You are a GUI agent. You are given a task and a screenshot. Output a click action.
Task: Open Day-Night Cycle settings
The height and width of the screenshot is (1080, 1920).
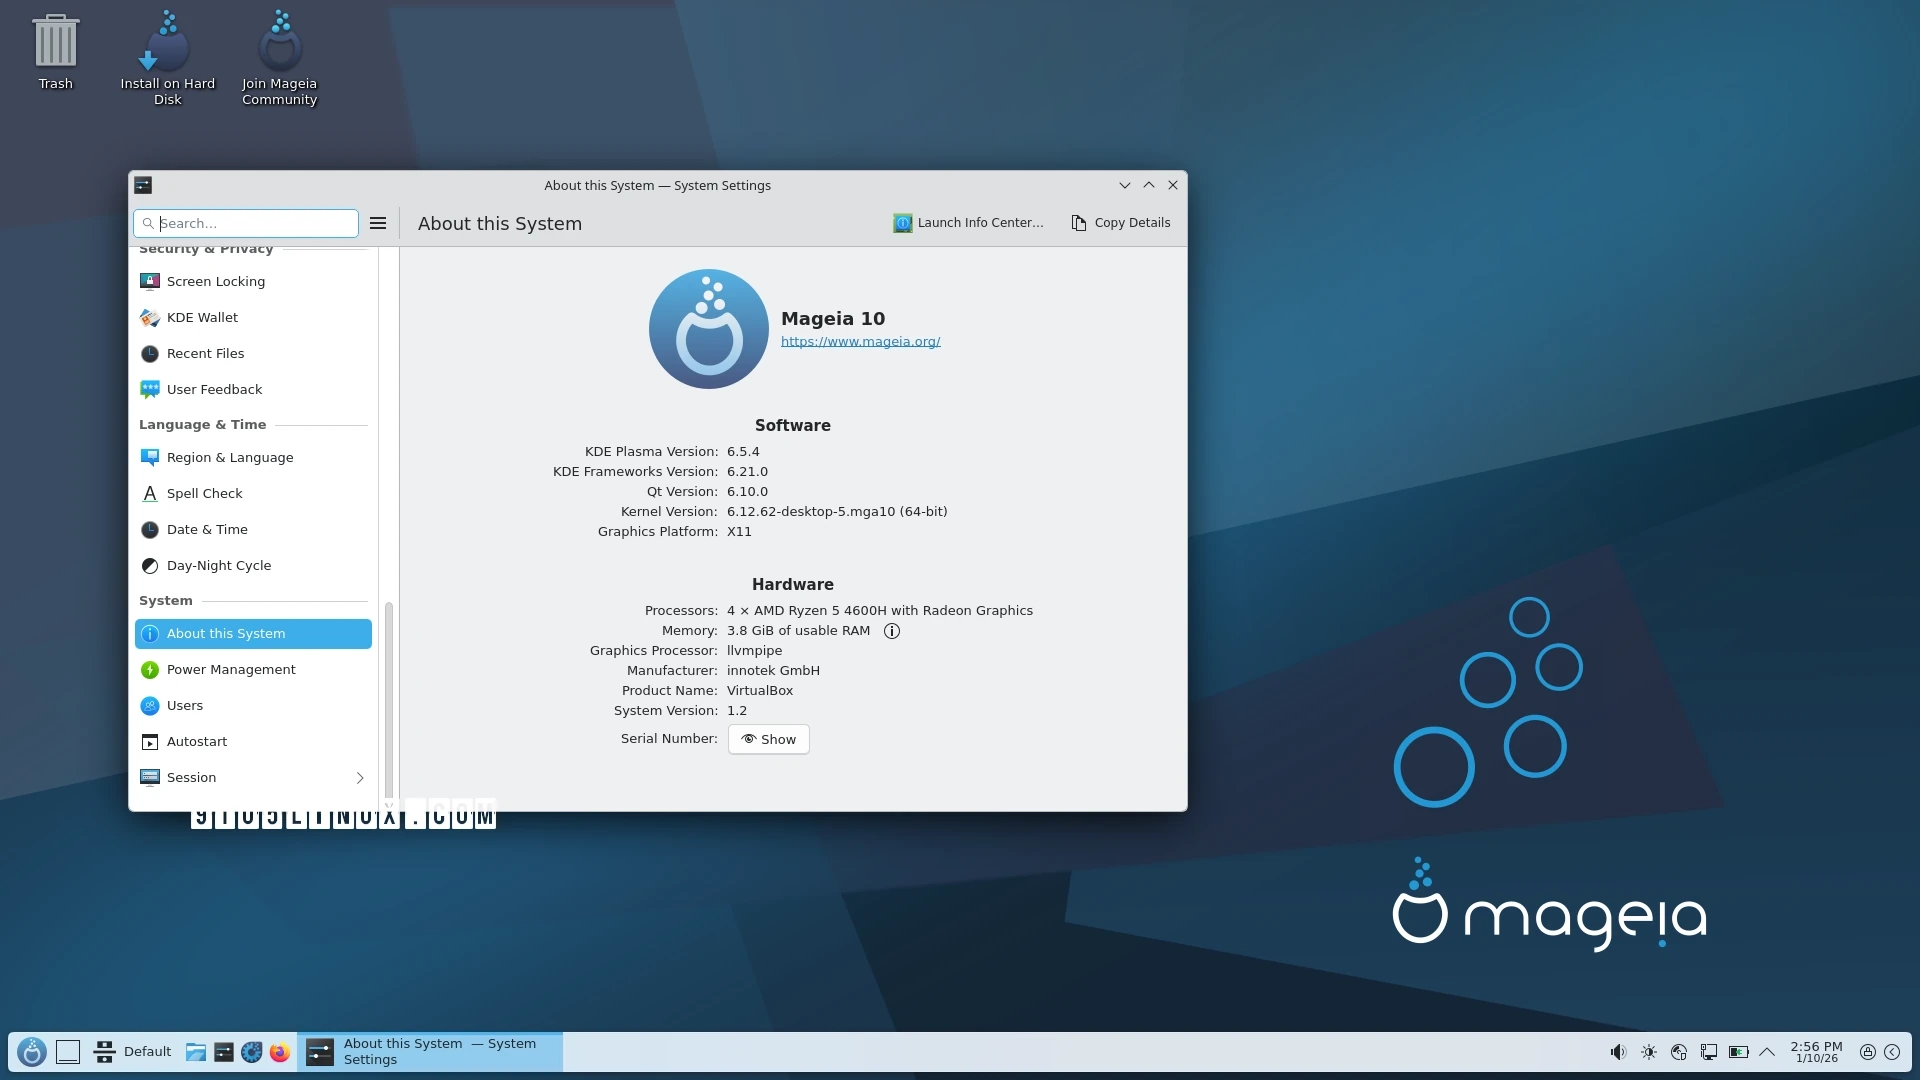pos(218,565)
